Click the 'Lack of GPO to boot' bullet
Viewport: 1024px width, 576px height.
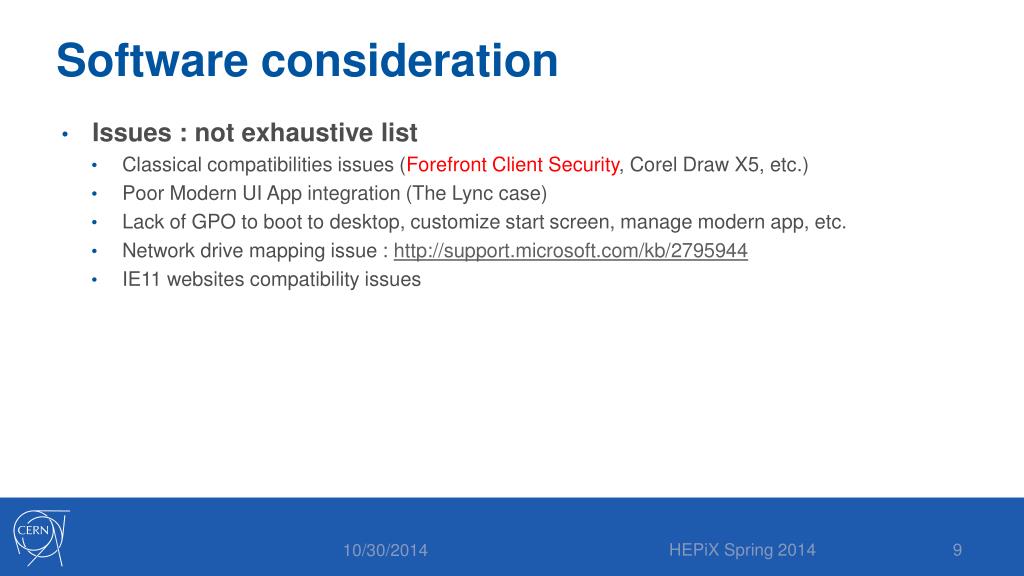tap(484, 222)
